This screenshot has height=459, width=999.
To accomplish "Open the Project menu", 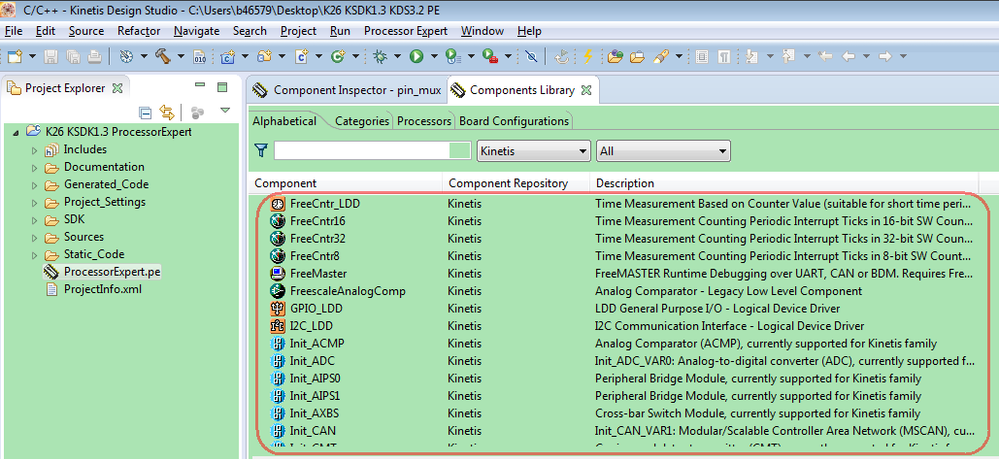I will click(298, 31).
